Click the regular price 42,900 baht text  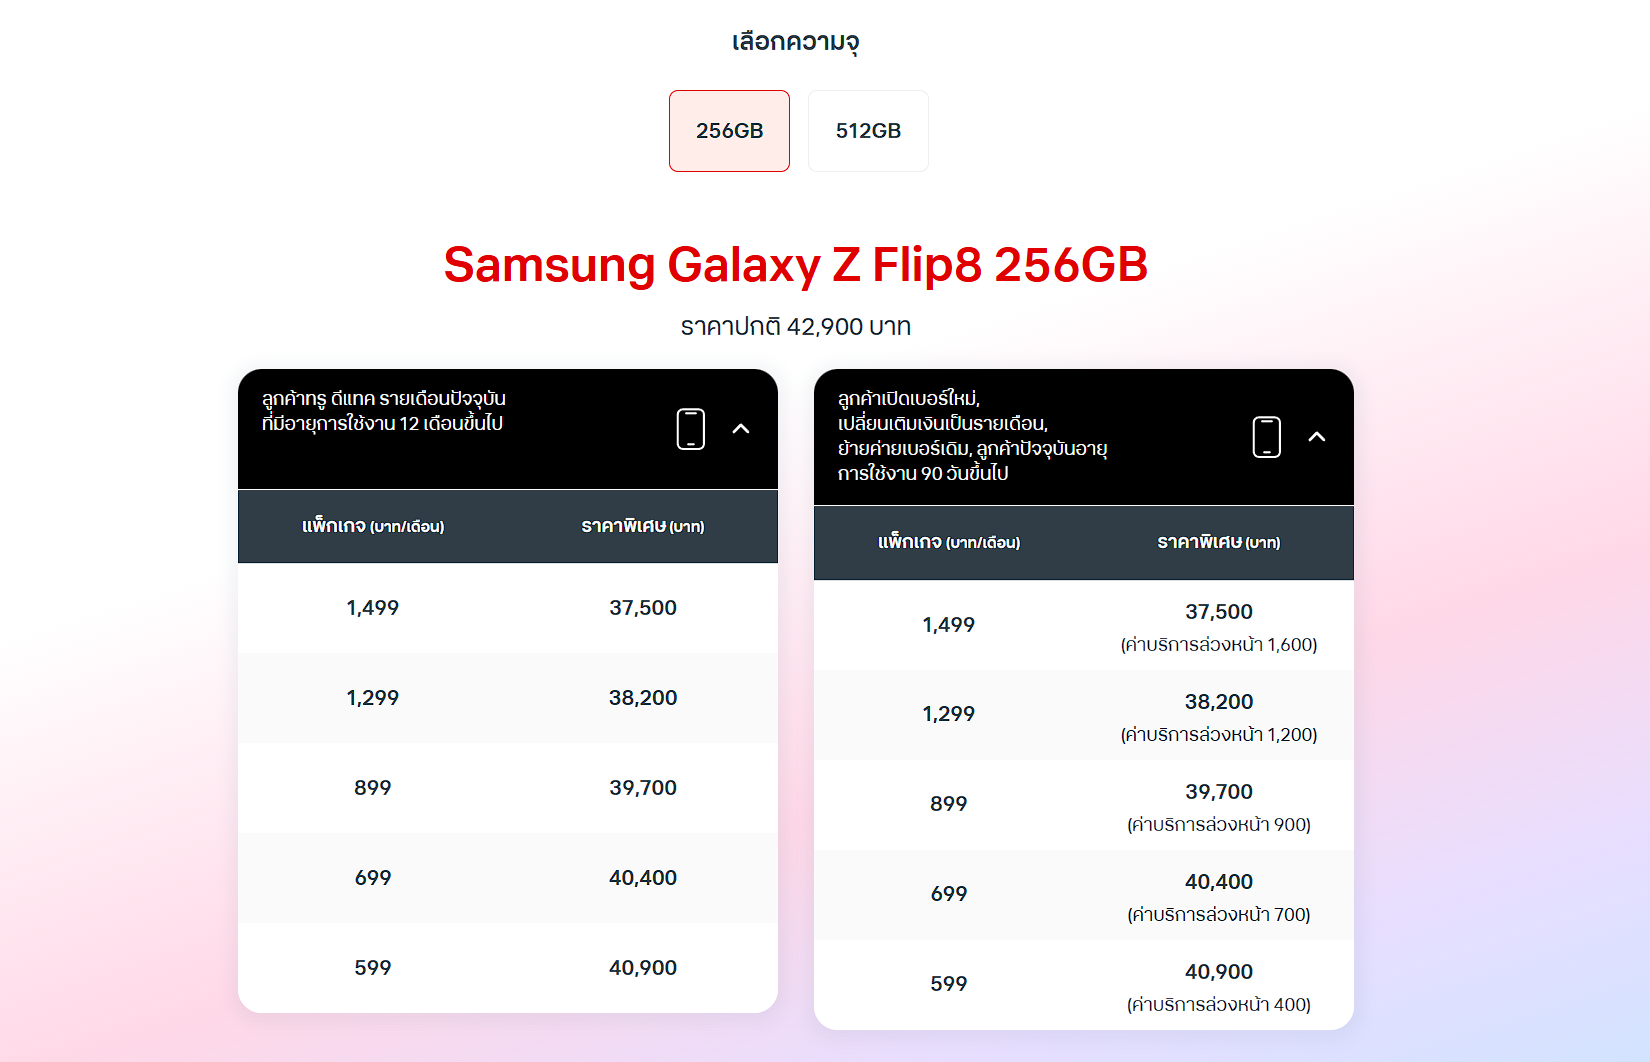click(796, 327)
